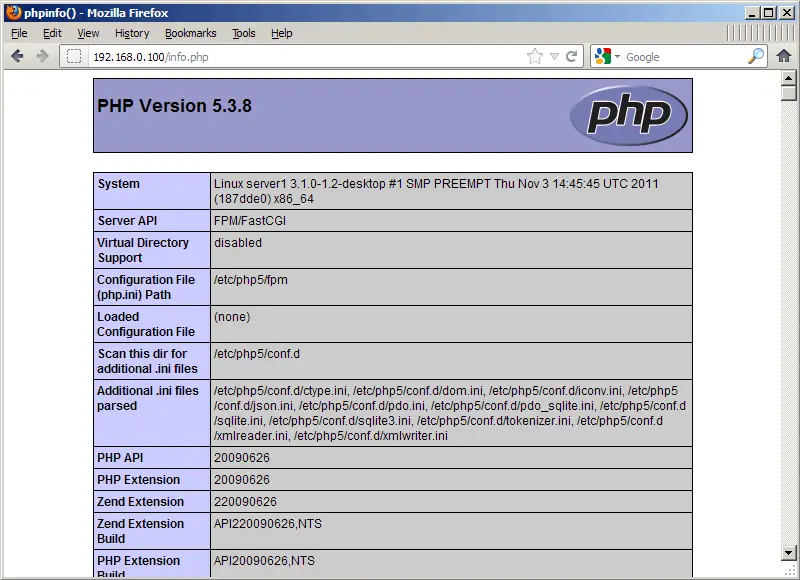This screenshot has height=580, width=800.
Task: Click 'Scan this dir for additional .ini files'
Action: 147,361
